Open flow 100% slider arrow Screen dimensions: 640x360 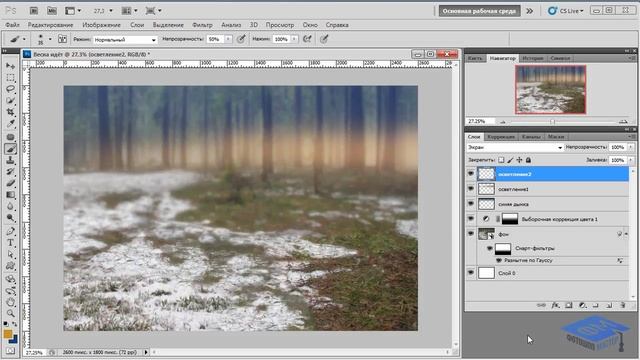point(295,39)
